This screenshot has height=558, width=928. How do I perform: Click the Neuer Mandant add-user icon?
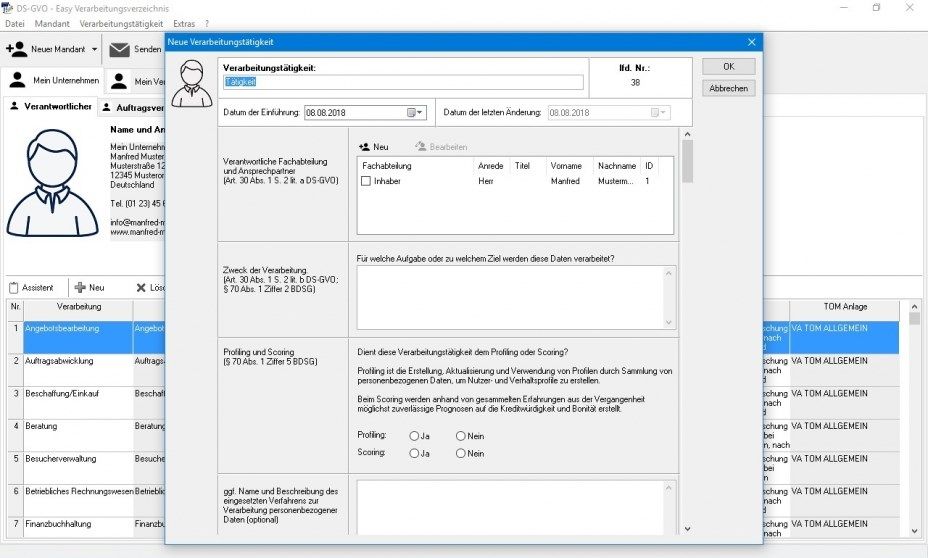pos(17,49)
